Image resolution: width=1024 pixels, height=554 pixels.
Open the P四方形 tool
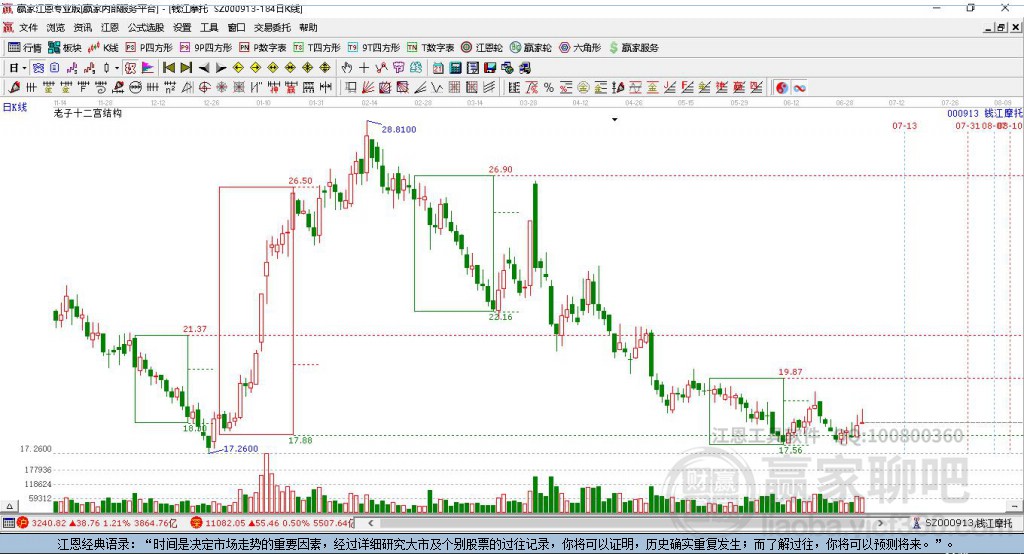(x=149, y=48)
